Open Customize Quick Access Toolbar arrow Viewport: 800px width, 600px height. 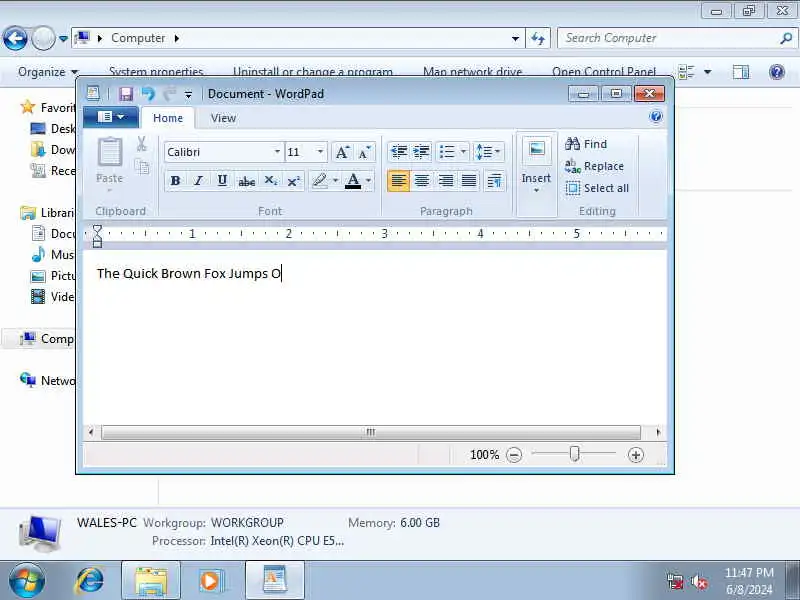tap(188, 94)
